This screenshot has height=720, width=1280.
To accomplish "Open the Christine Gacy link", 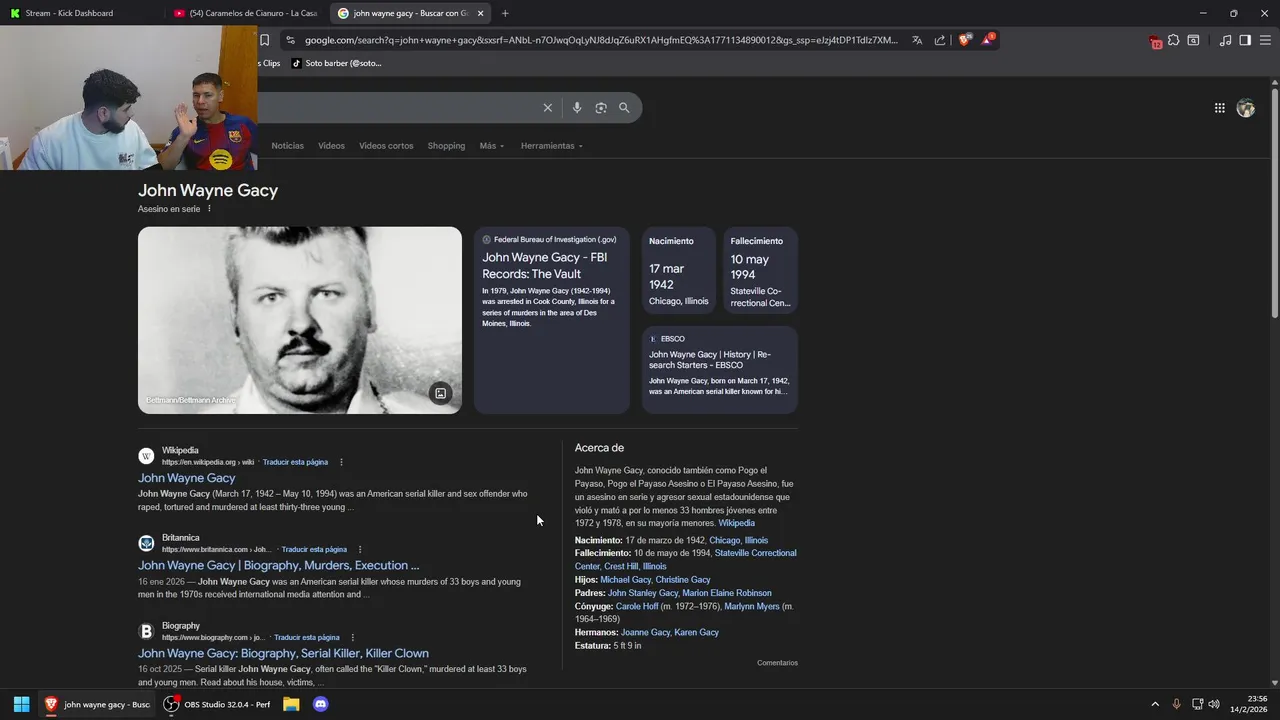I will (683, 580).
